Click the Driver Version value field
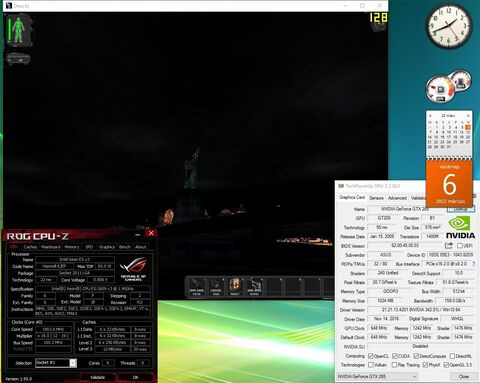 point(421,310)
